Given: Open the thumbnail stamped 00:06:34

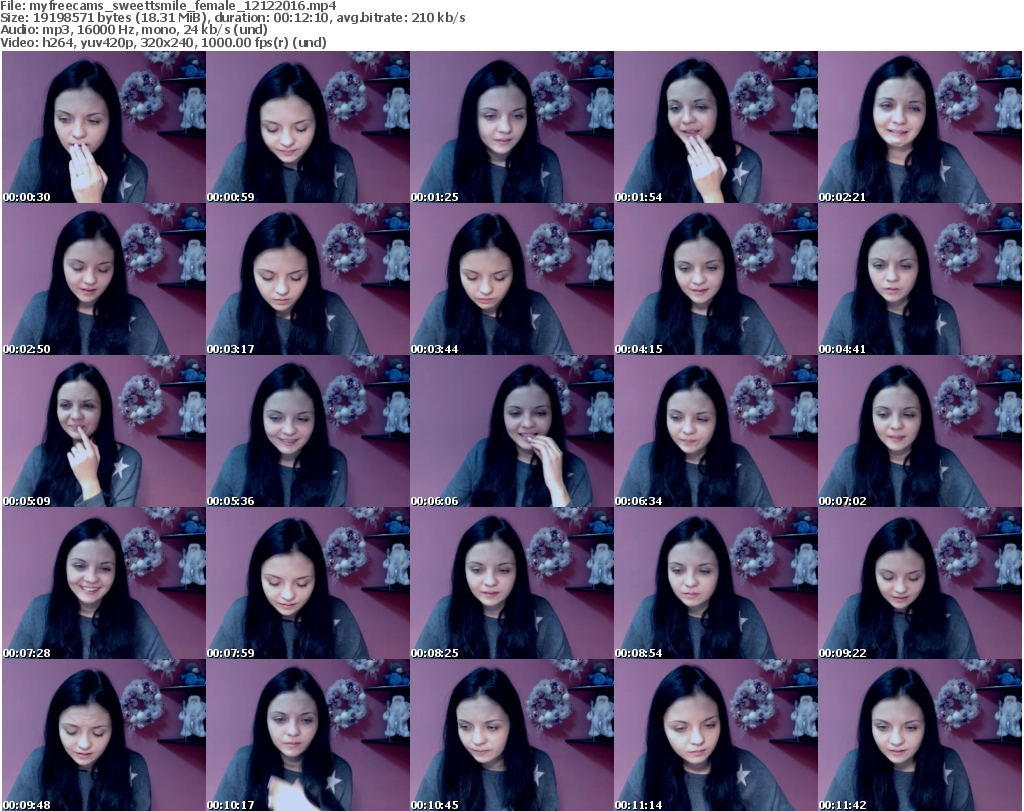Looking at the screenshot, I should point(716,432).
